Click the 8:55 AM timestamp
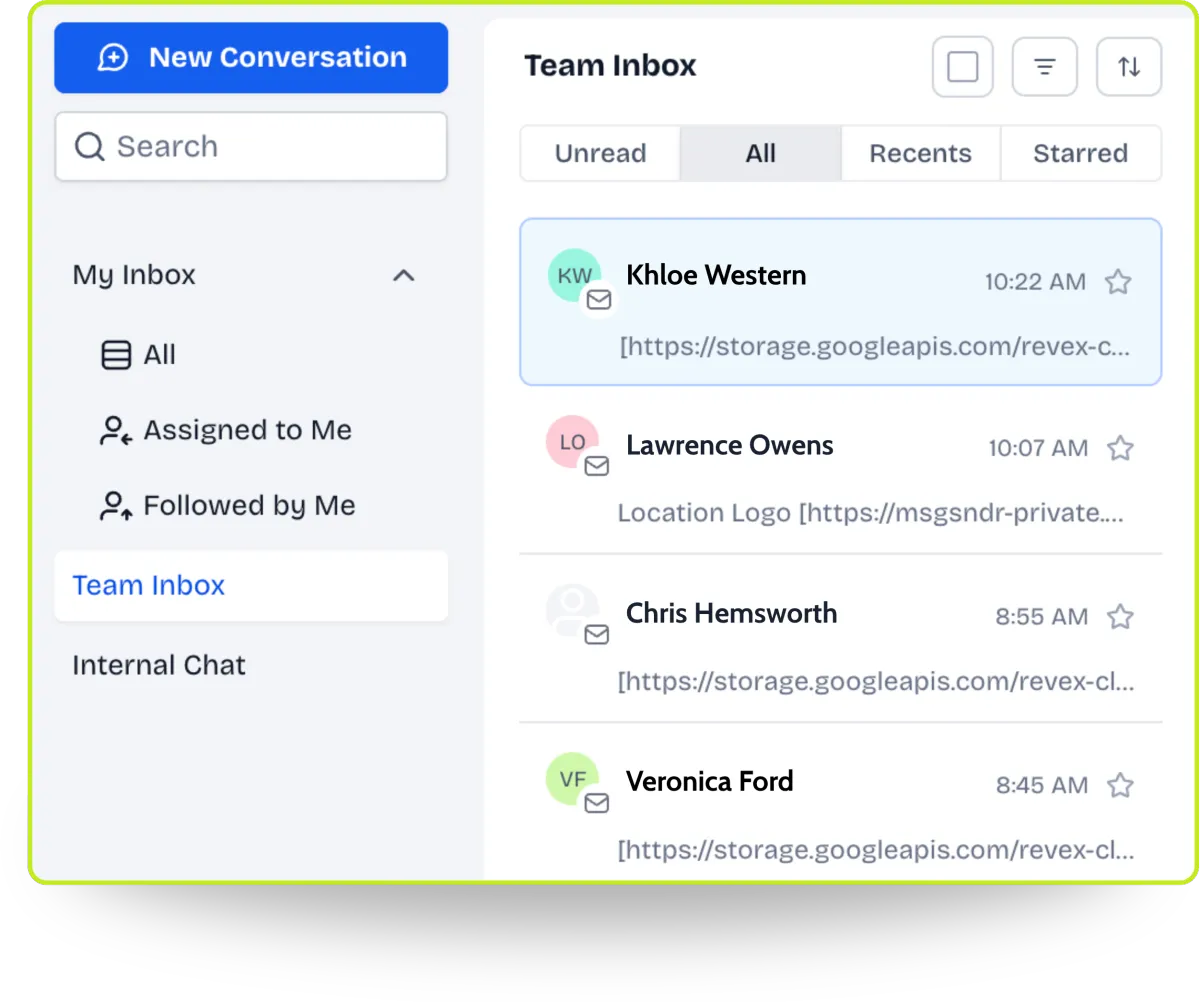The image size is (1200, 1002). pos(1041,616)
